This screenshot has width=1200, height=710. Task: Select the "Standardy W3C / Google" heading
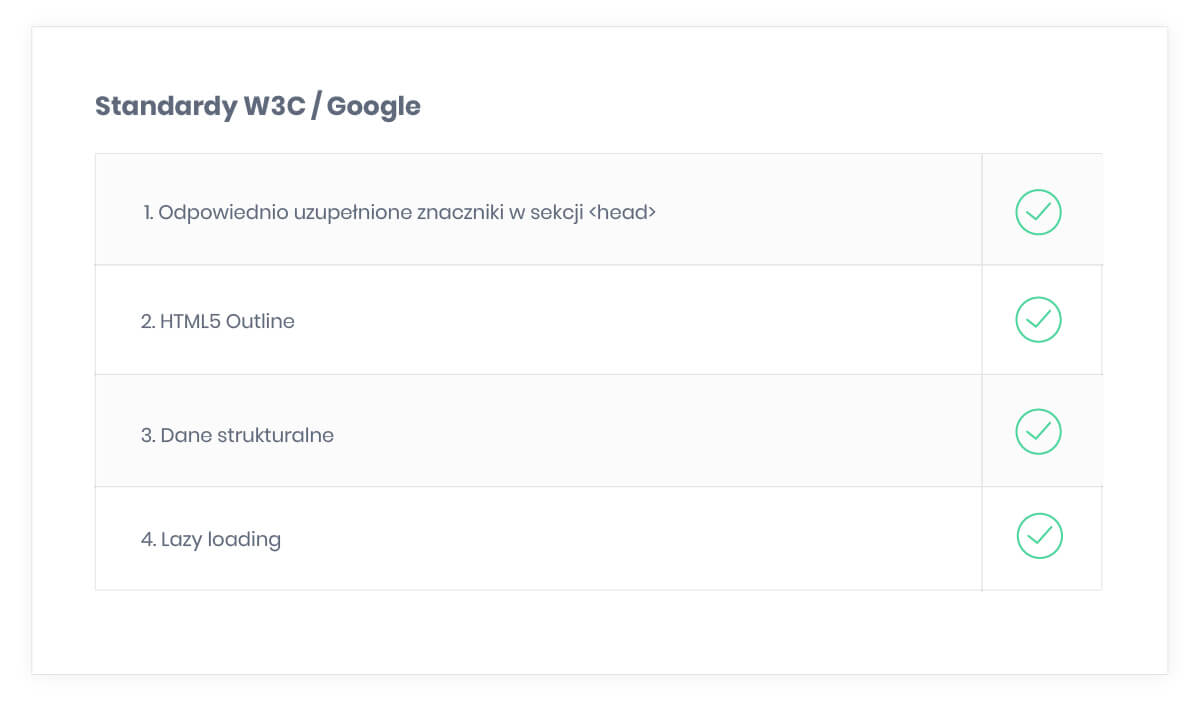258,106
